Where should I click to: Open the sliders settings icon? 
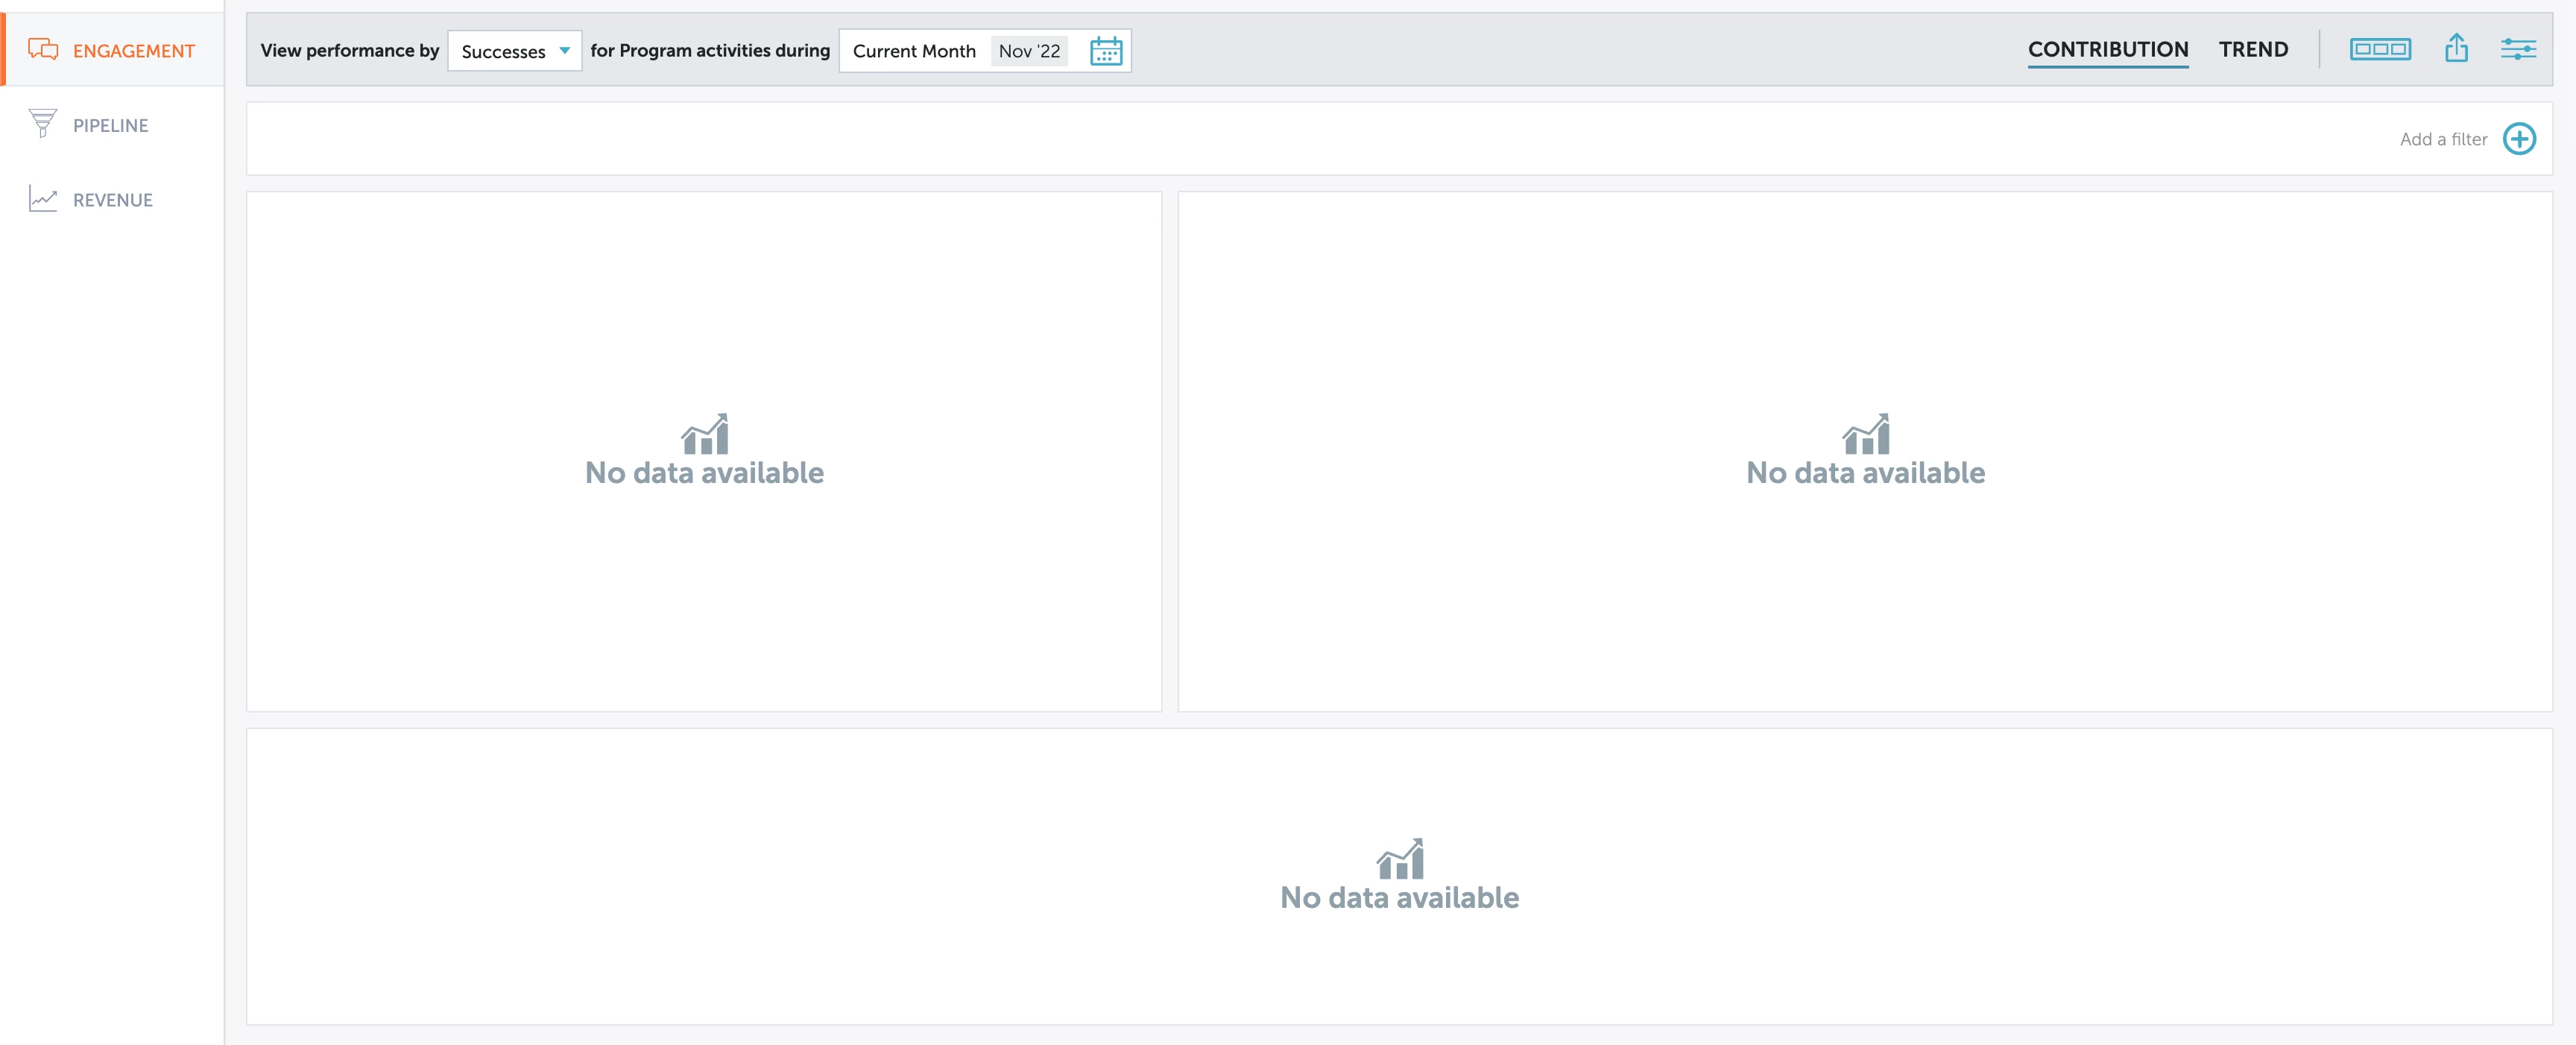tap(2517, 49)
